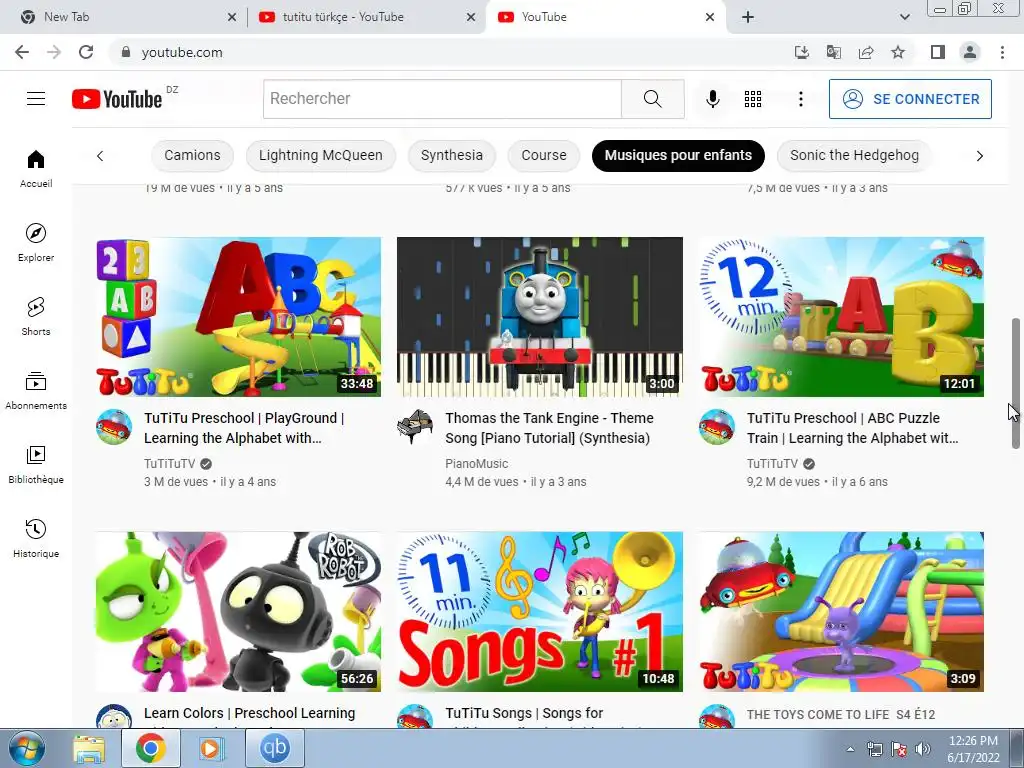This screenshot has height=768, width=1024.
Task: Click the TuTiTuTV avatar beside ABC Puzzle Train
Action: pyautogui.click(x=717, y=427)
